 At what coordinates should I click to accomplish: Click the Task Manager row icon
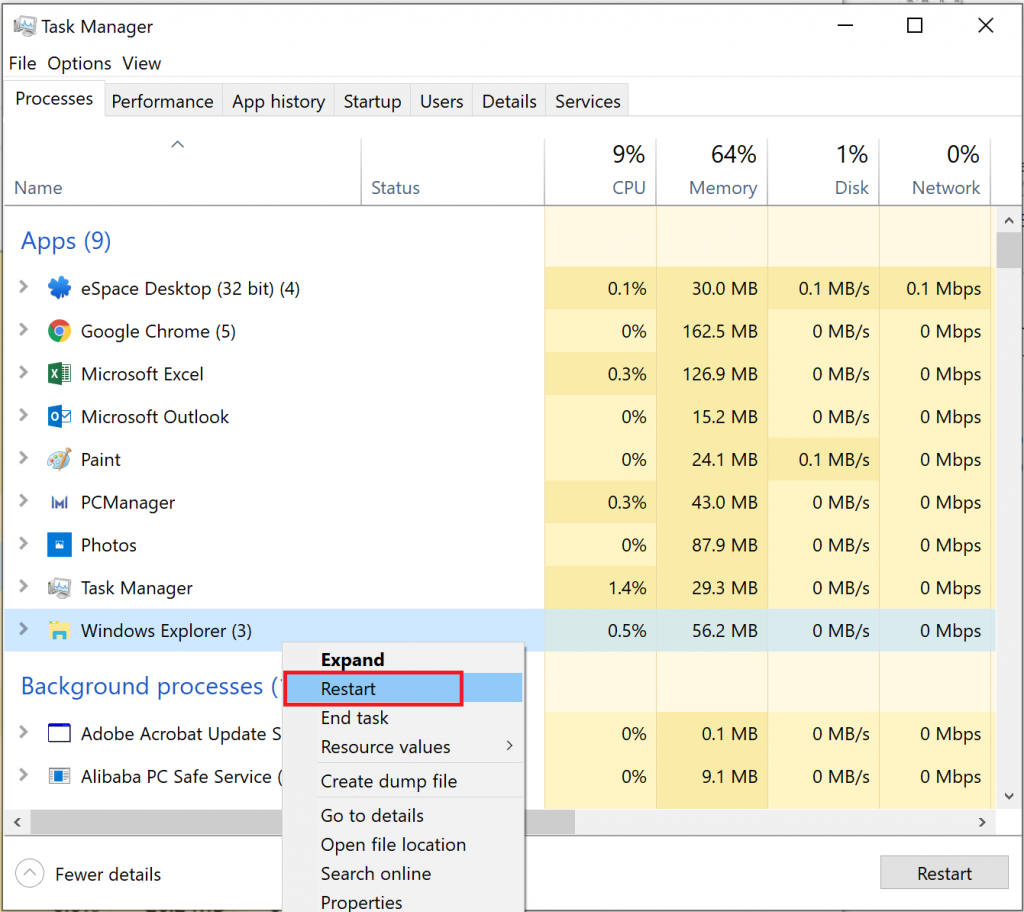pos(59,588)
